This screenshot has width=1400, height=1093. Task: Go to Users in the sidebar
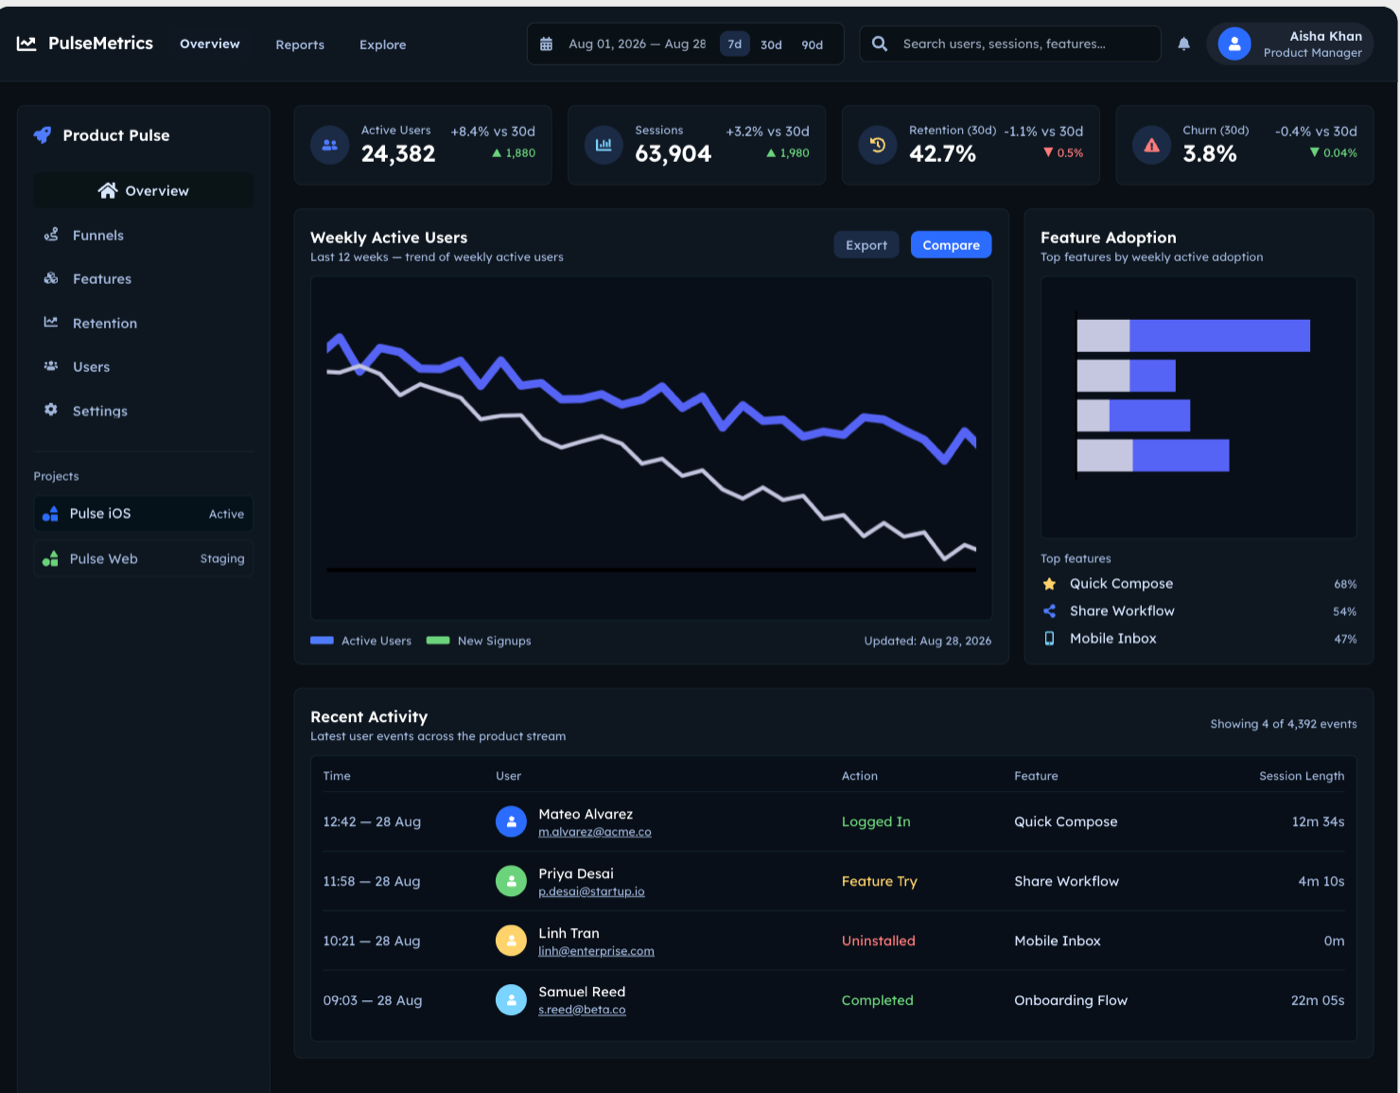pyautogui.click(x=143, y=367)
